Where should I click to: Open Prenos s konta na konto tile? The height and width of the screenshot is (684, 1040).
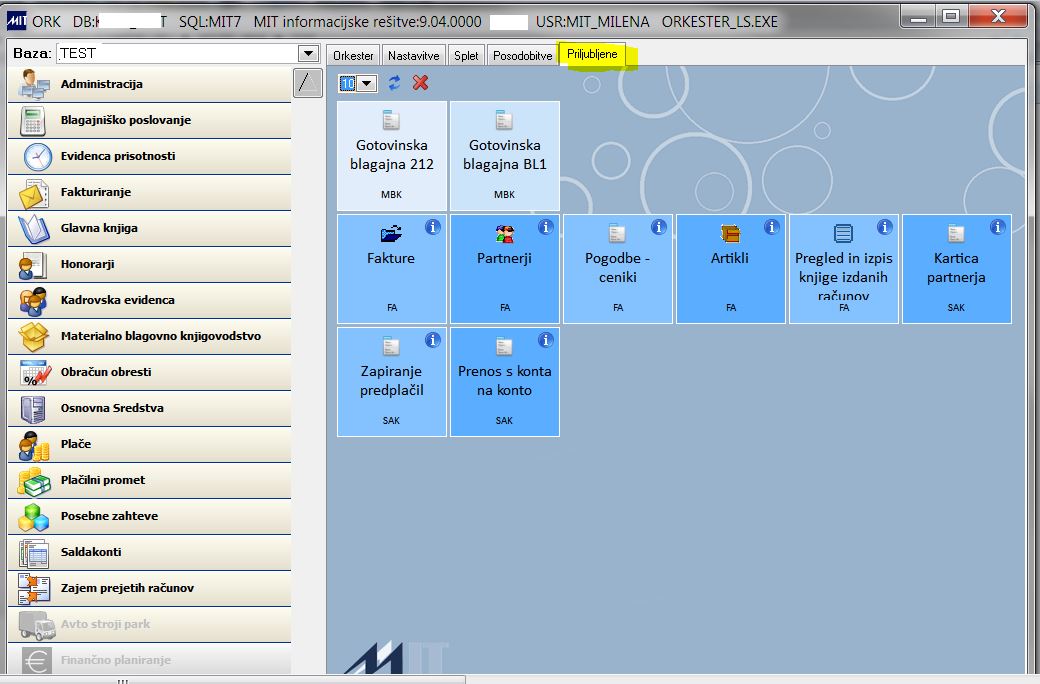click(505, 381)
